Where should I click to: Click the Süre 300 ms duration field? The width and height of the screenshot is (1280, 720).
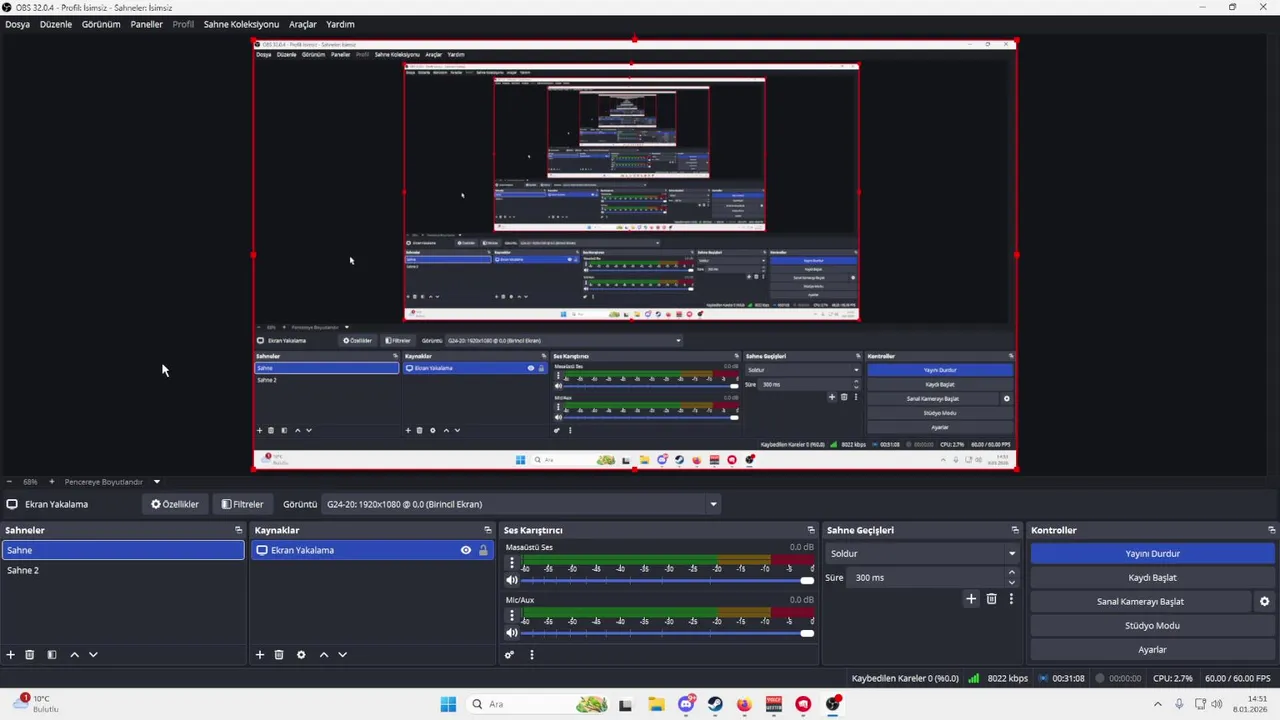(925, 577)
